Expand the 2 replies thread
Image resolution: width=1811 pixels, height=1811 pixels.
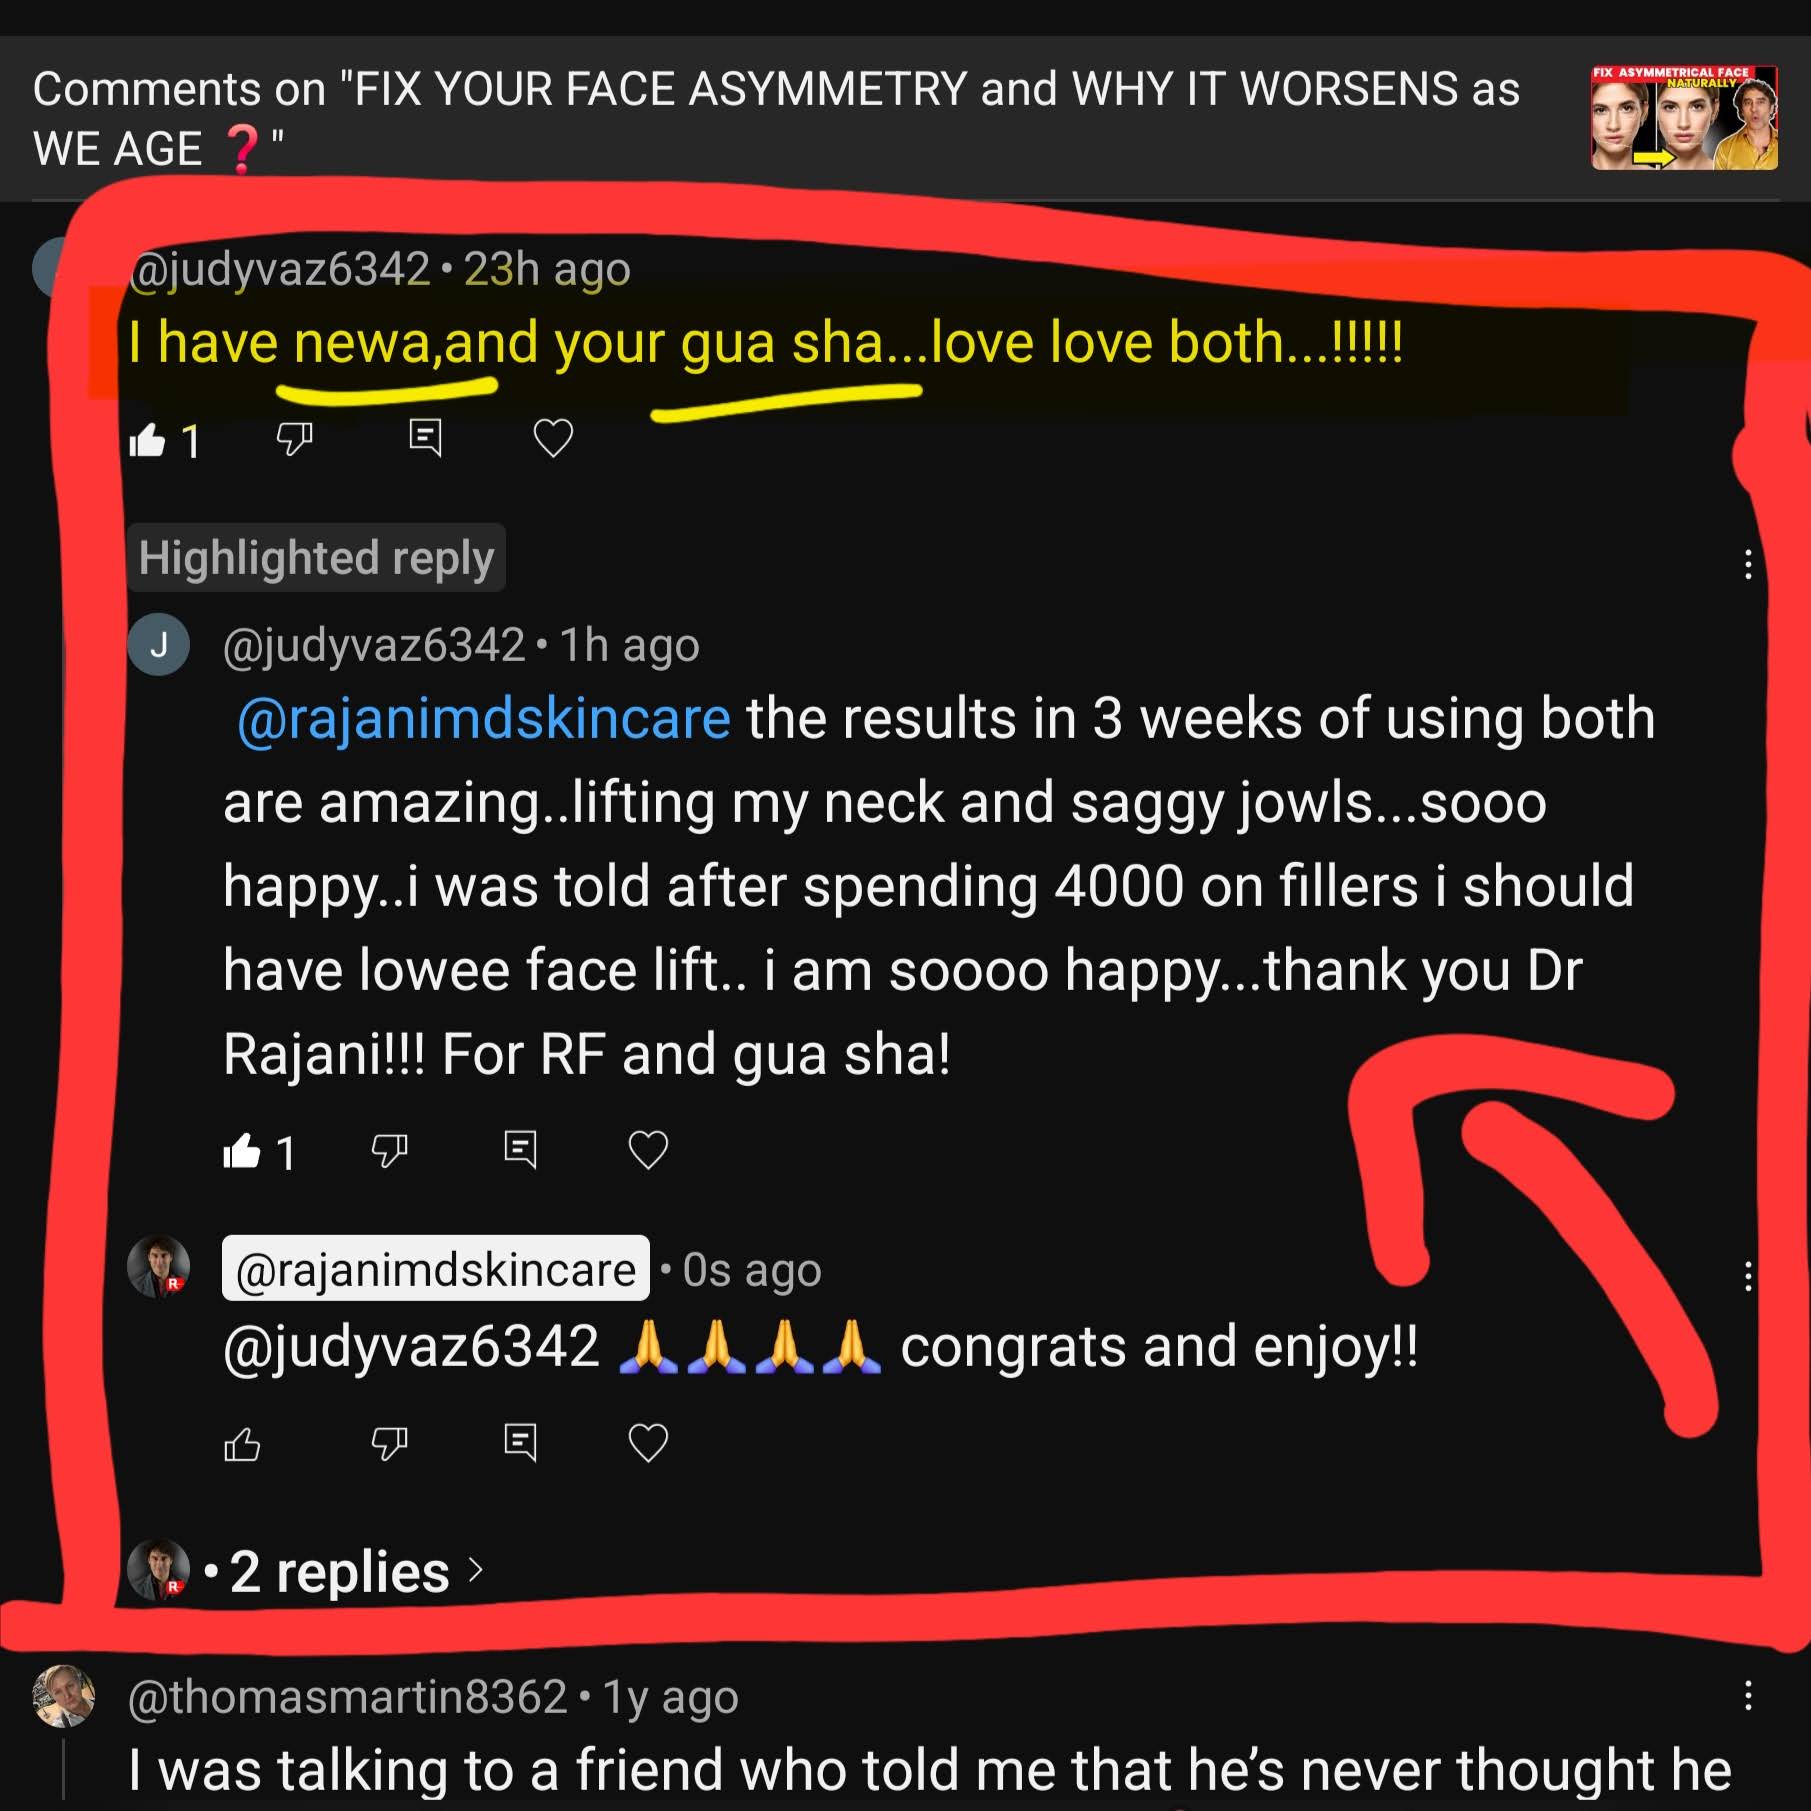(x=340, y=1571)
